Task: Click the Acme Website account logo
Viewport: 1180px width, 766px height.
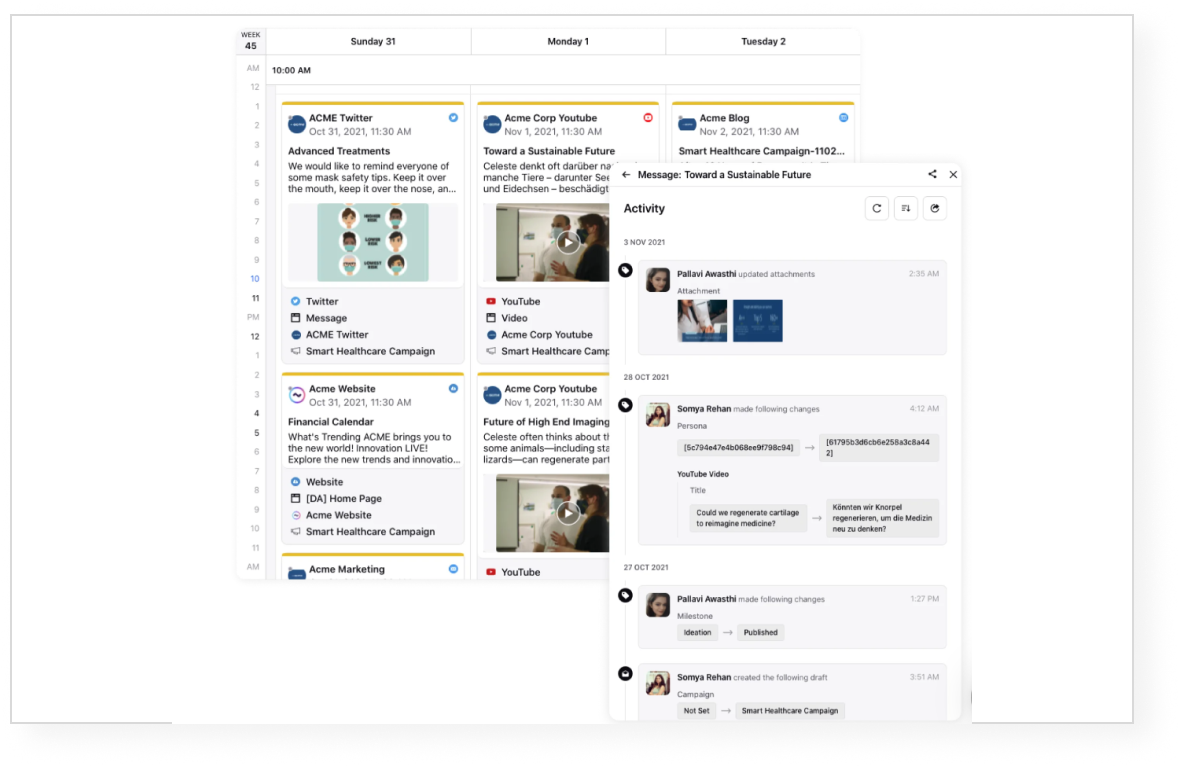Action: tap(297, 395)
